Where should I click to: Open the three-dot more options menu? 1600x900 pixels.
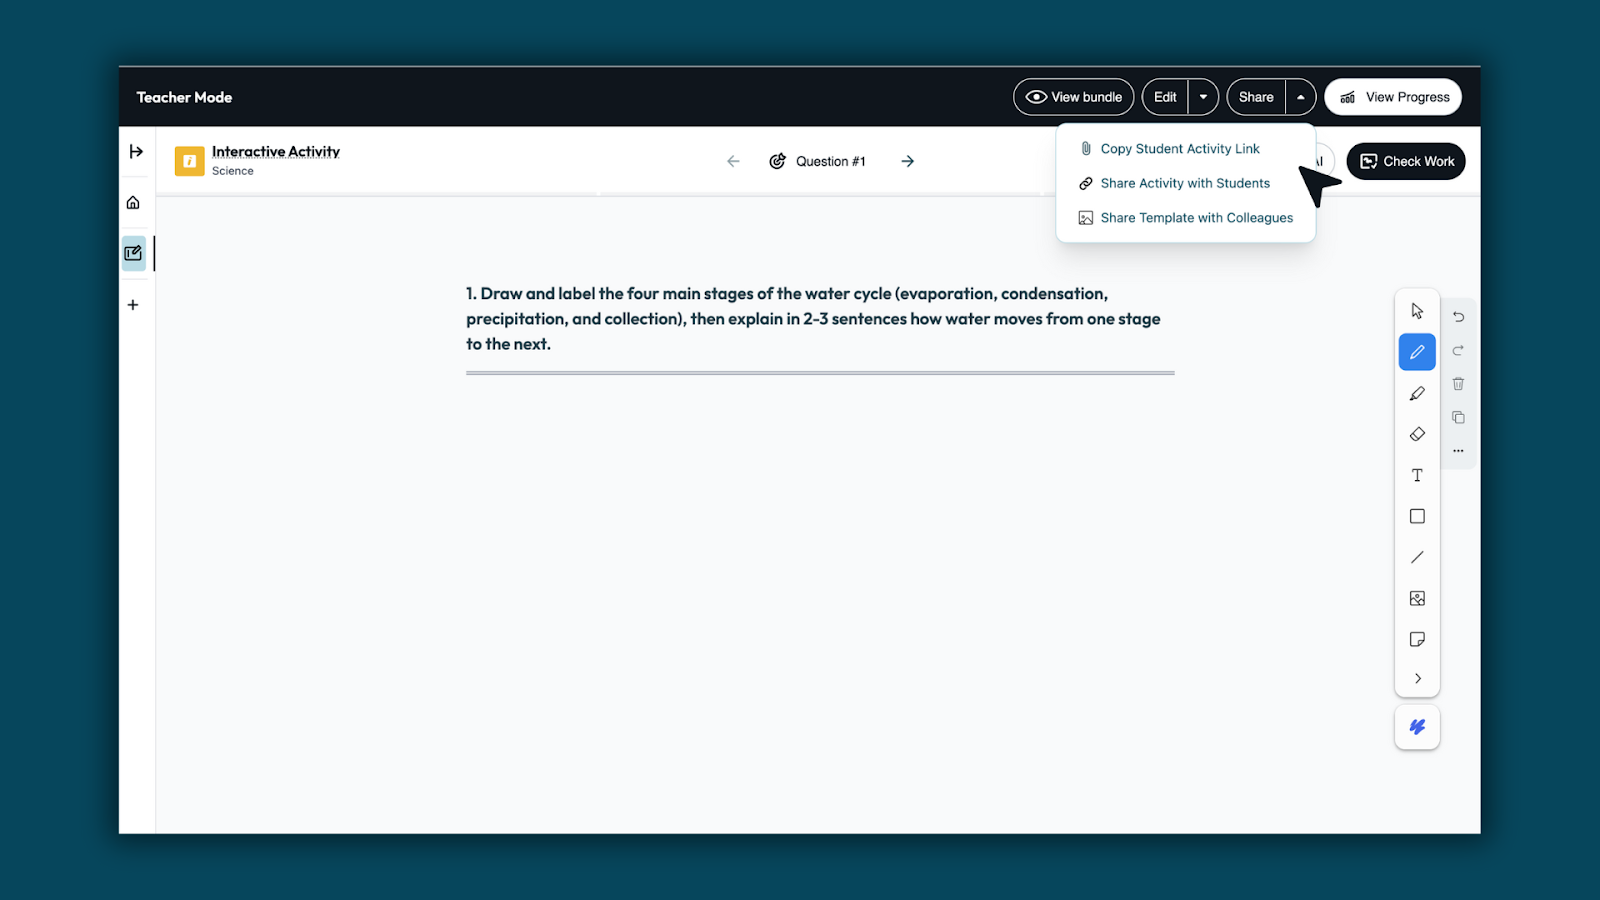click(1458, 451)
